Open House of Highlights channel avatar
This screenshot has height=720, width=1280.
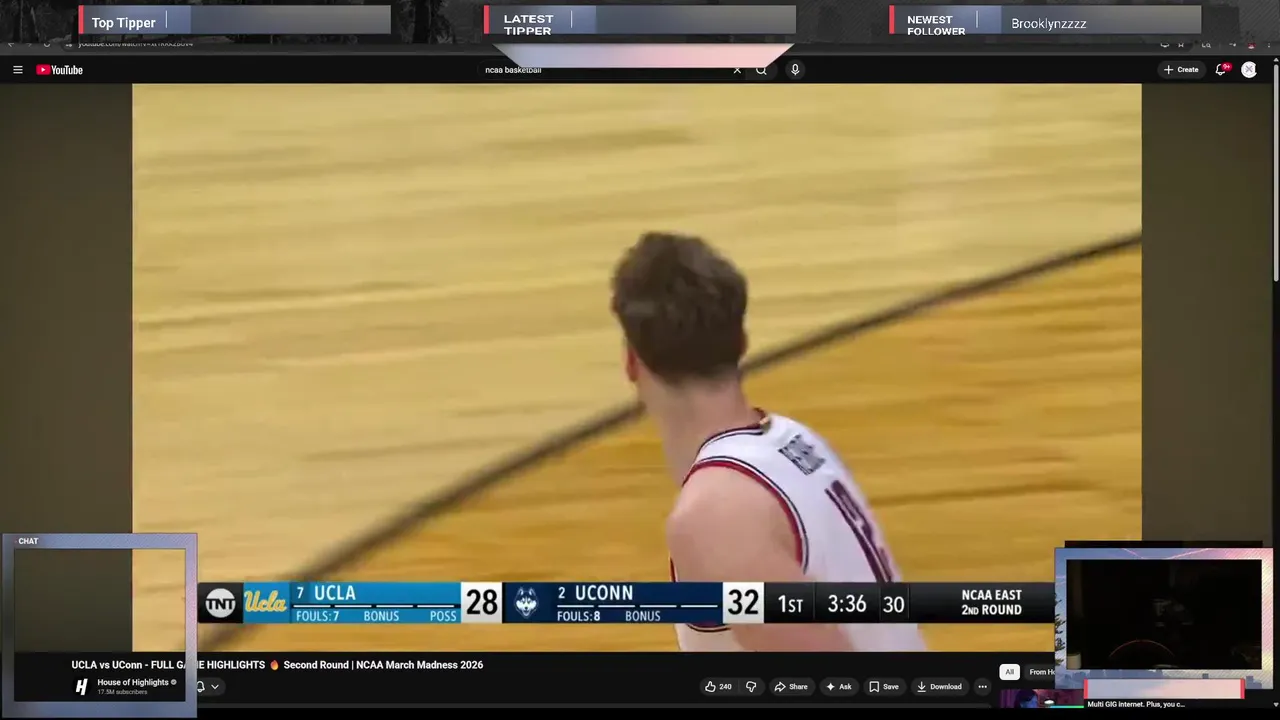(x=82, y=687)
